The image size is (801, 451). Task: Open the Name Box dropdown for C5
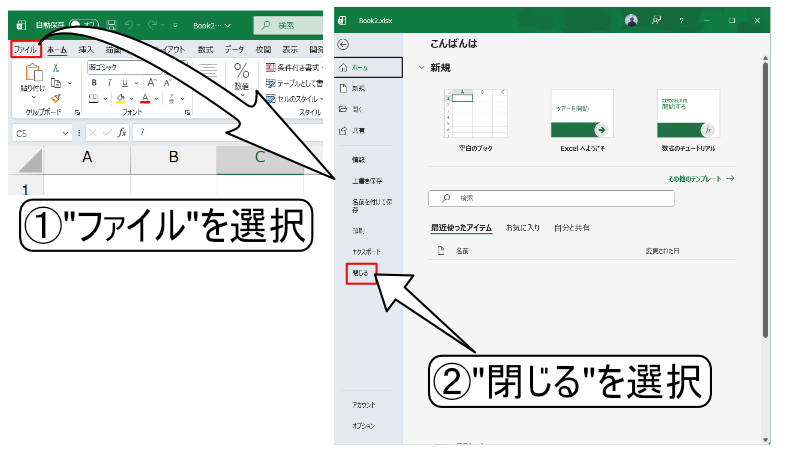click(66, 132)
